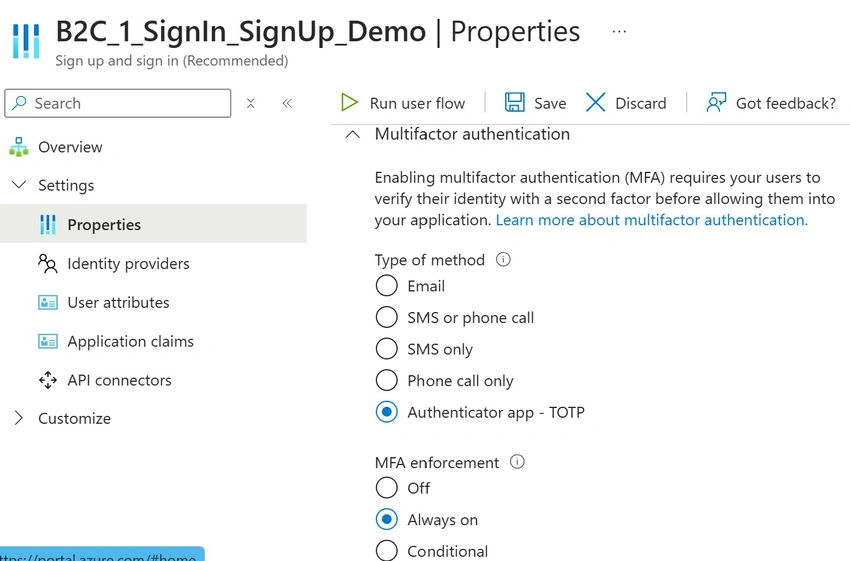
Task: Set MFA enforcement to Always on
Action: click(387, 519)
